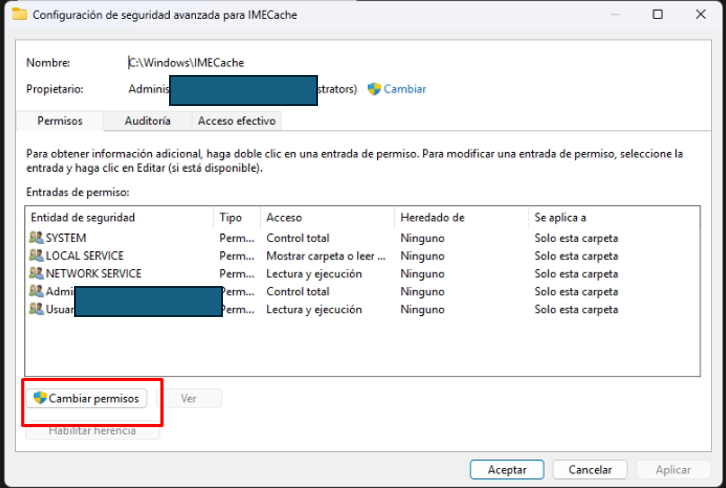Click the Cambiar owner link

(405, 89)
